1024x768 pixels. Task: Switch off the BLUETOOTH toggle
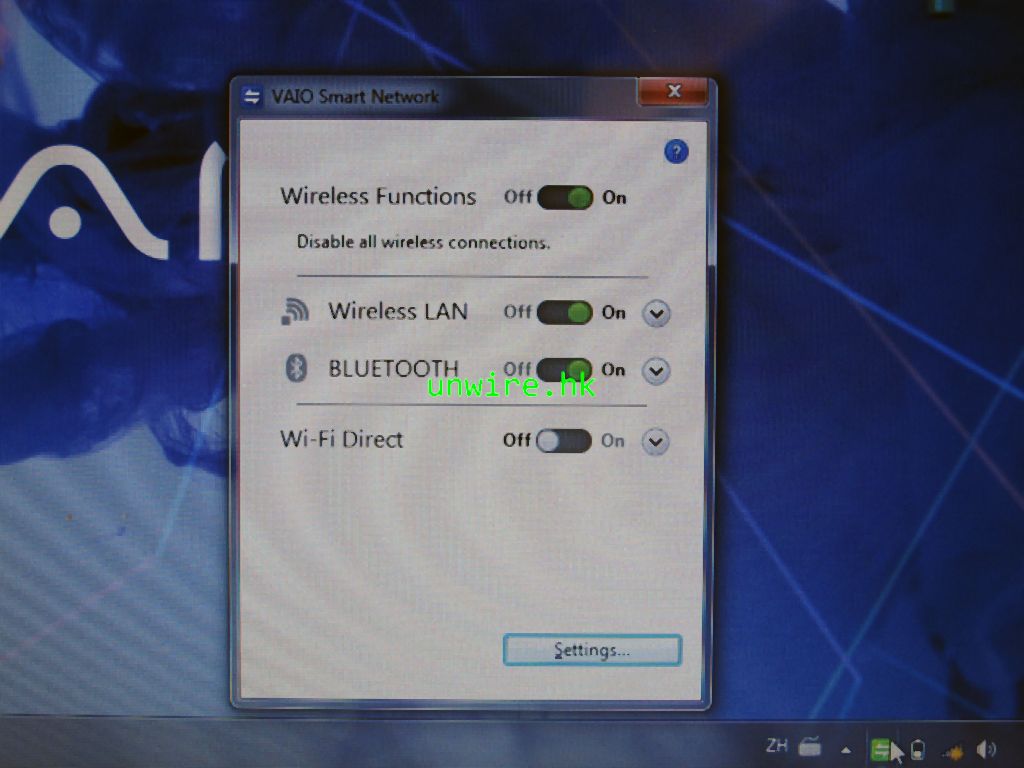click(565, 369)
